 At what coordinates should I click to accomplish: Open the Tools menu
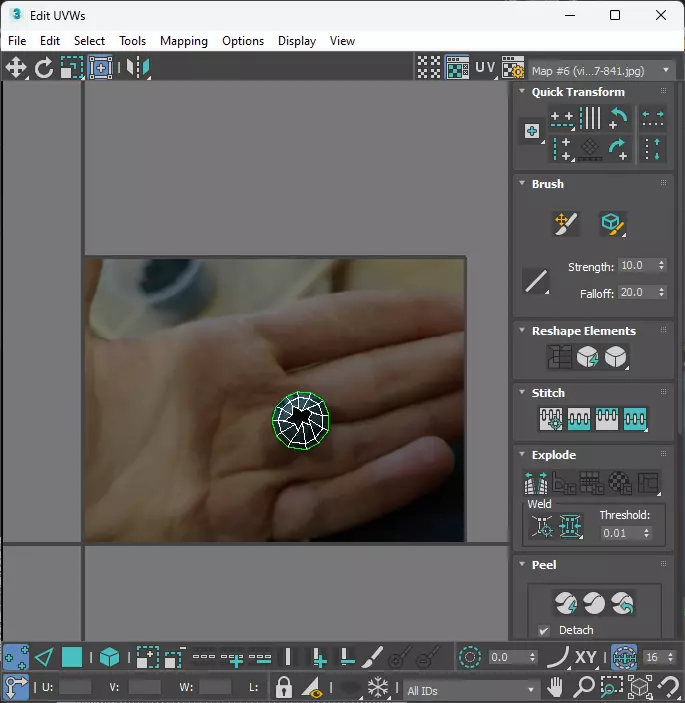(132, 41)
